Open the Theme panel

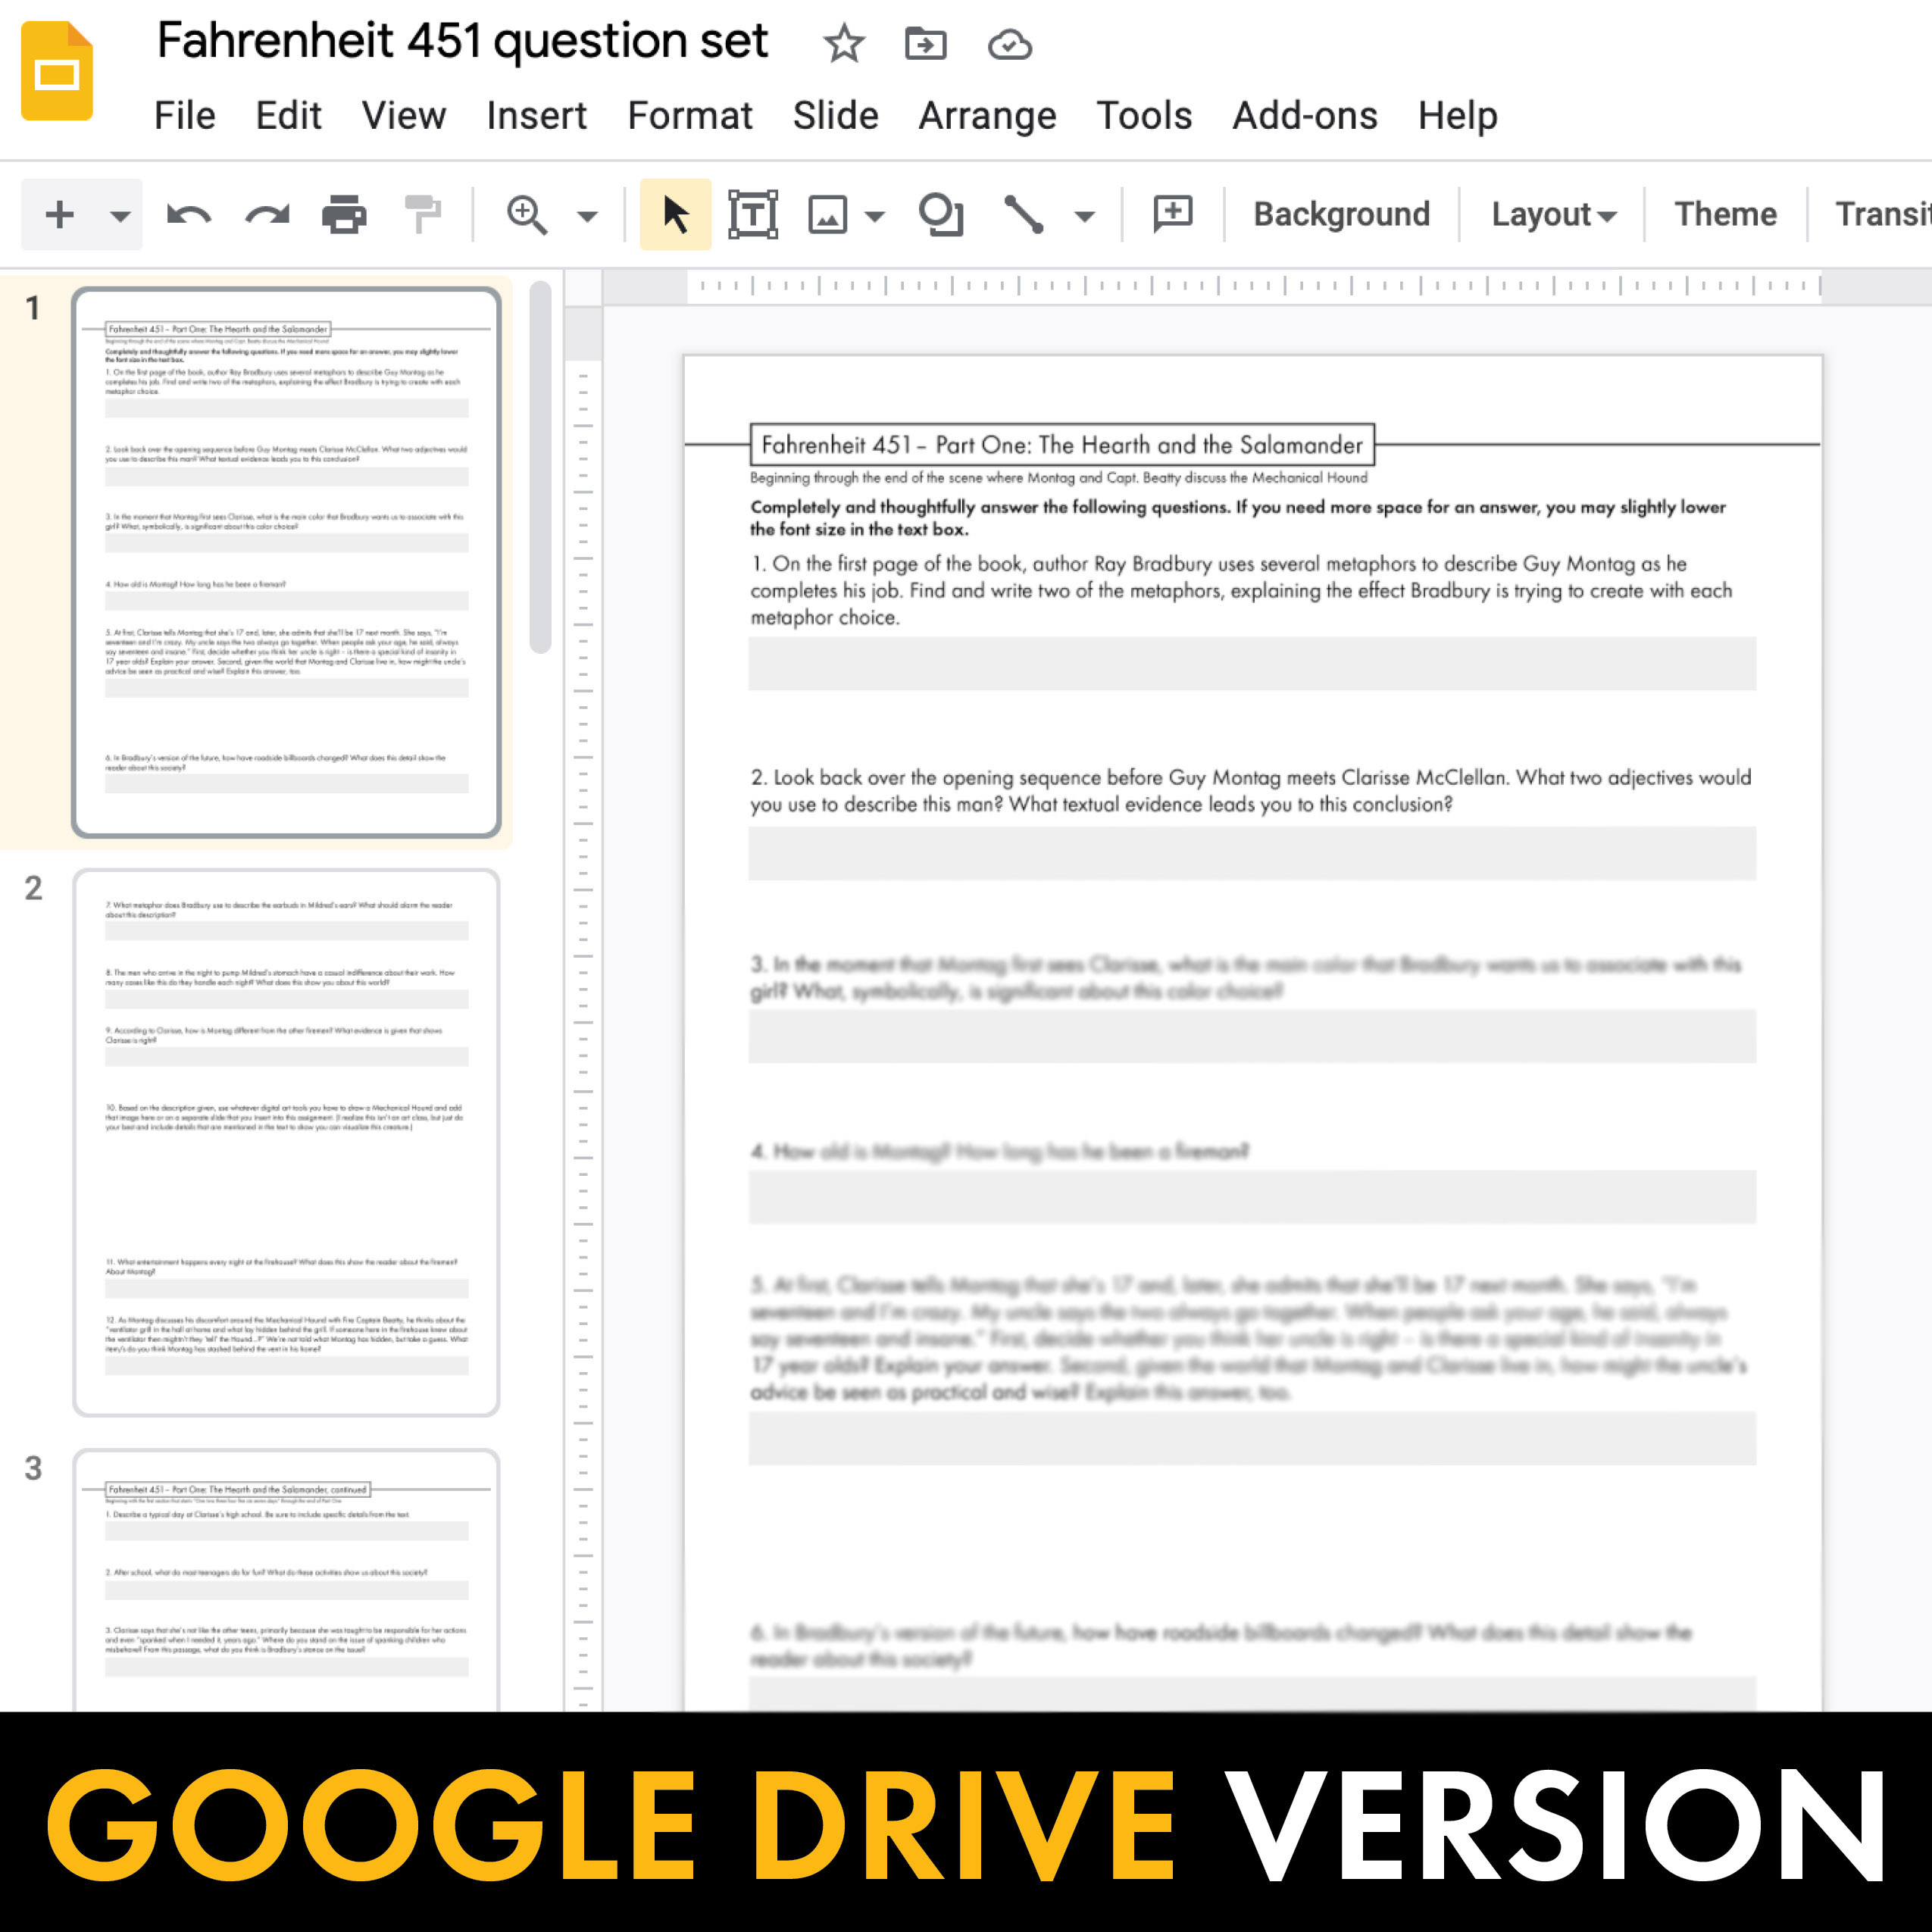click(1725, 214)
